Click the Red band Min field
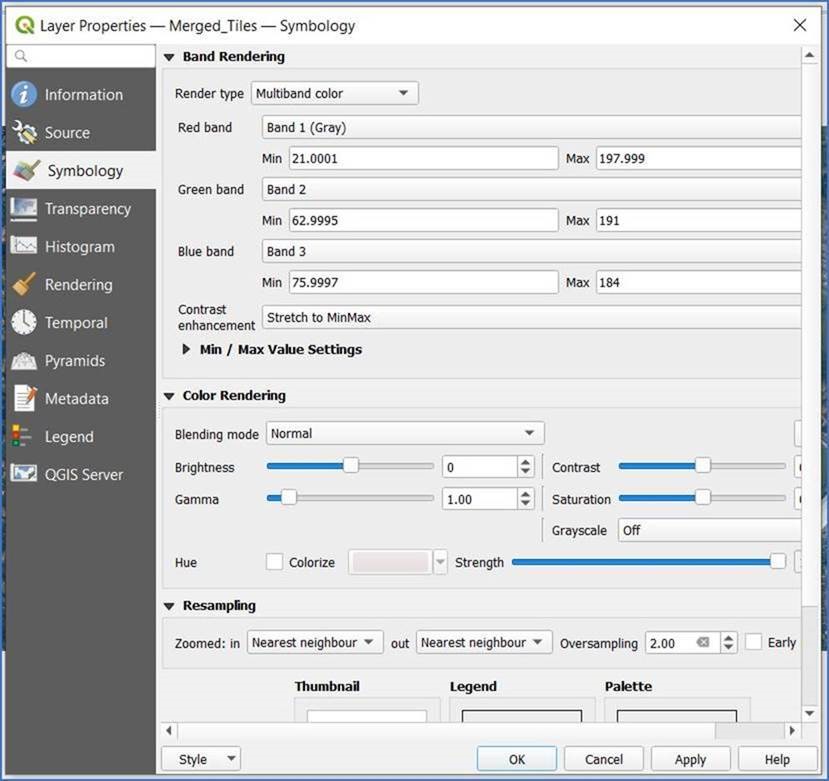The width and height of the screenshot is (829, 781). [x=423, y=159]
